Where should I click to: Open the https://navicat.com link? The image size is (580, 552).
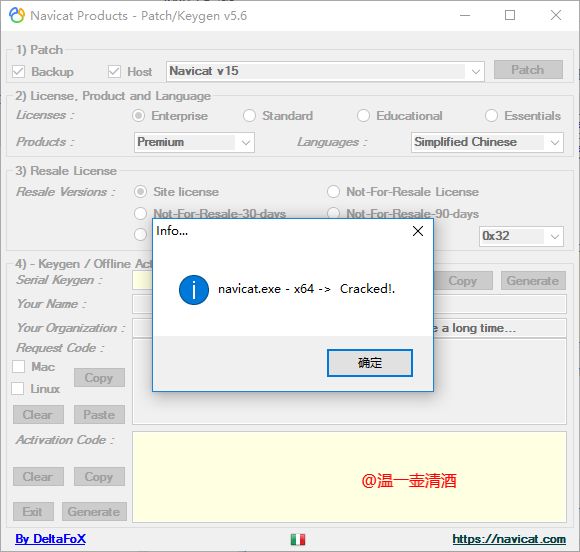point(509,539)
